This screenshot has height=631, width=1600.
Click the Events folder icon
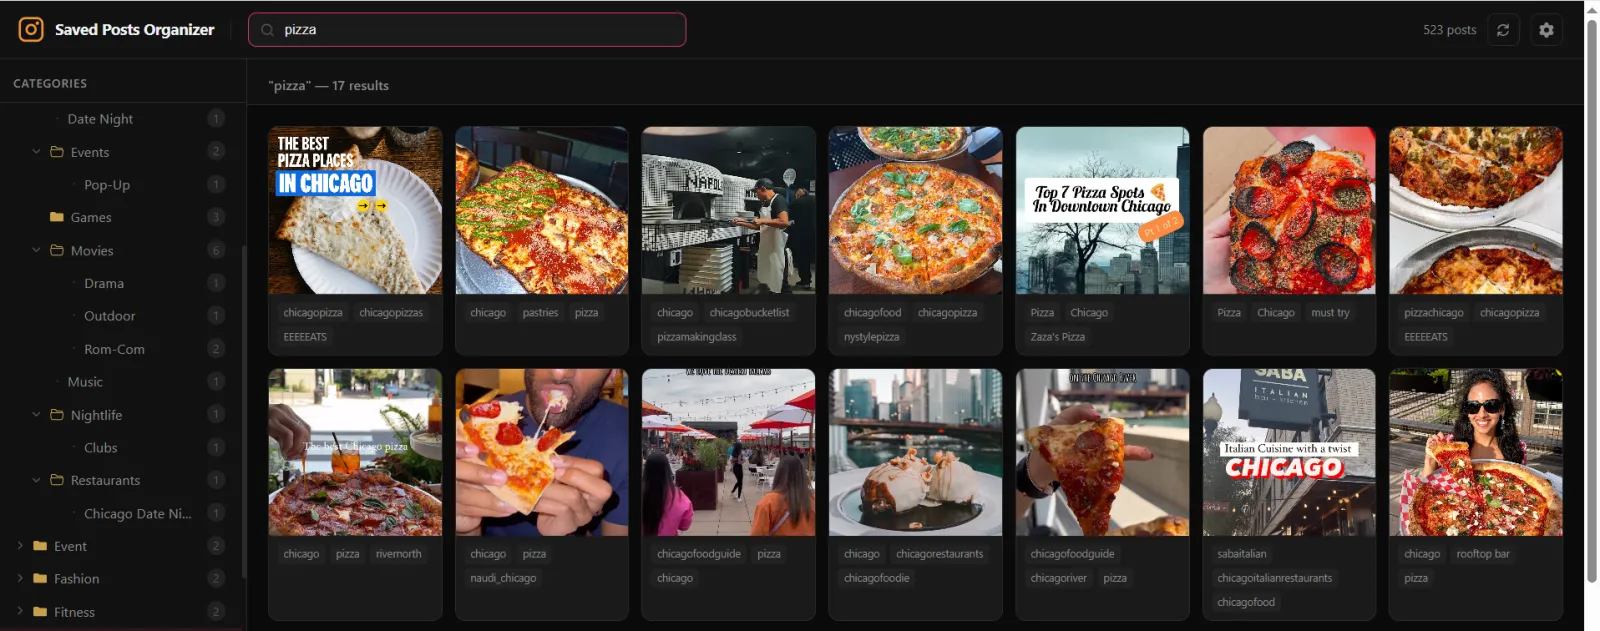57,152
